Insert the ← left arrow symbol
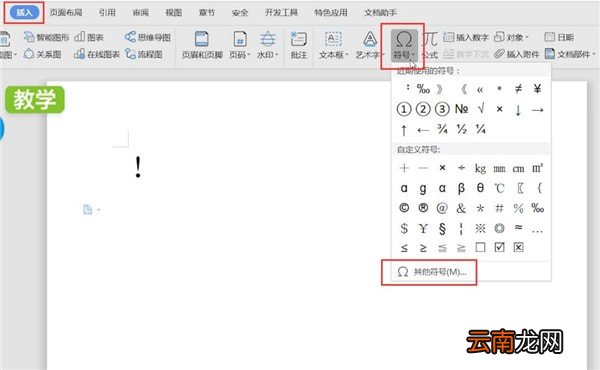The image size is (600, 370). click(x=423, y=130)
